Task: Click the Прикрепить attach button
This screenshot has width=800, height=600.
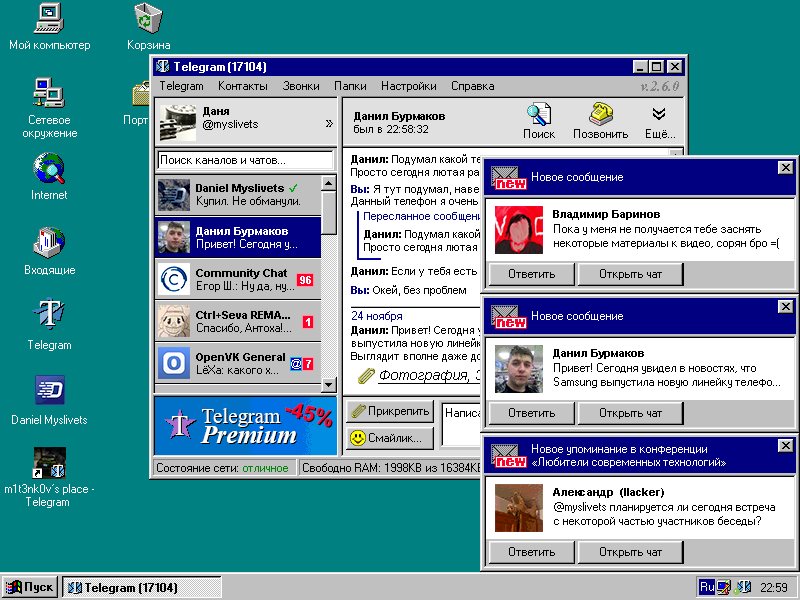Action: click(390, 411)
